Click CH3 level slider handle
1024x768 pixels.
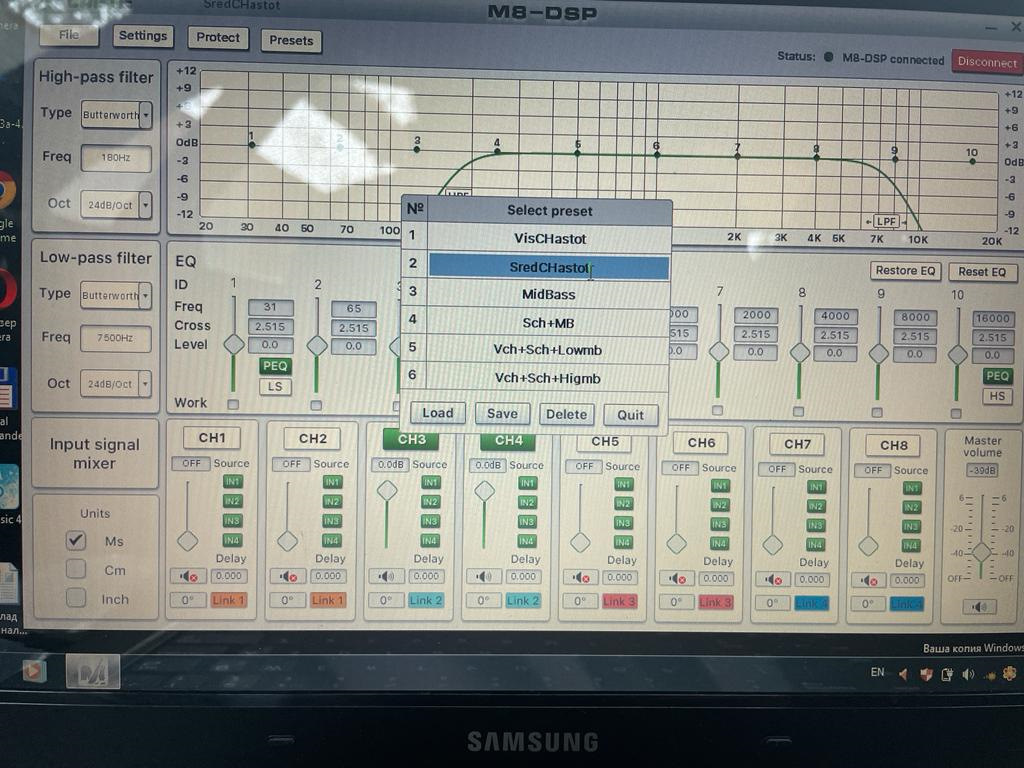[x=387, y=490]
